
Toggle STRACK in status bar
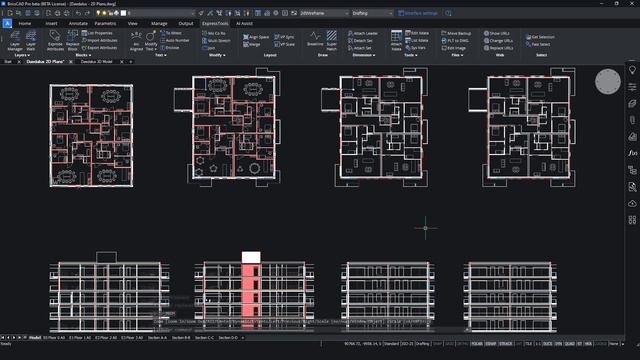(506, 344)
